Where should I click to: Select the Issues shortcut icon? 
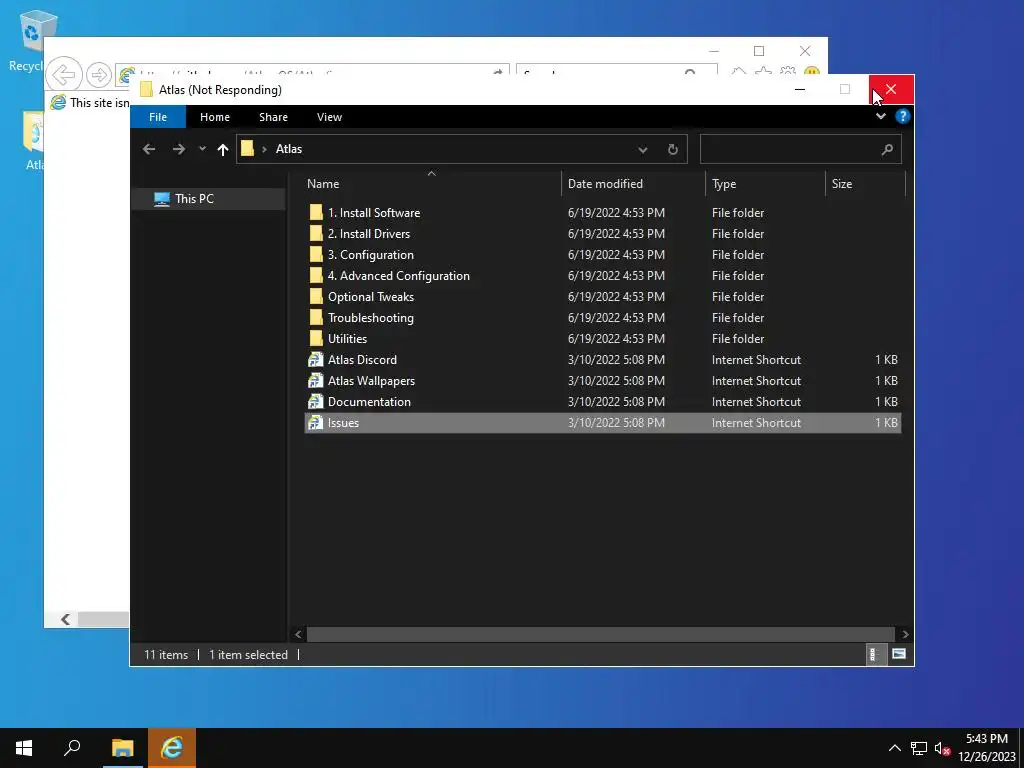point(316,423)
